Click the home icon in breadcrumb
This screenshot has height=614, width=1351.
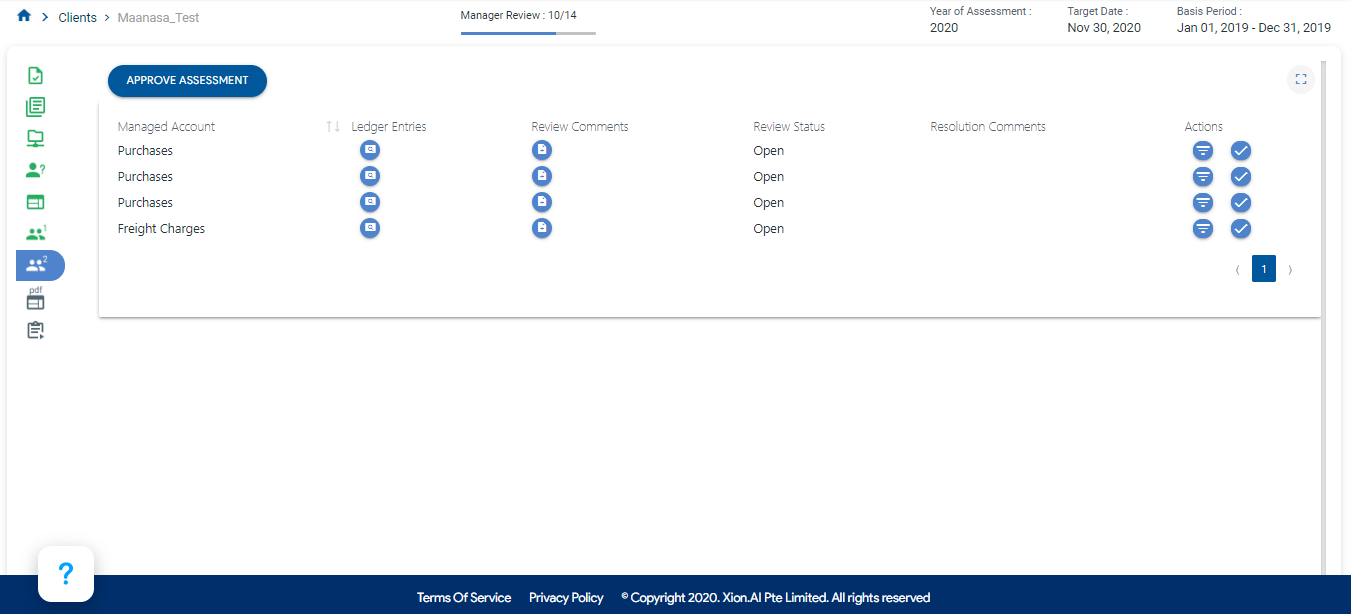tap(24, 17)
